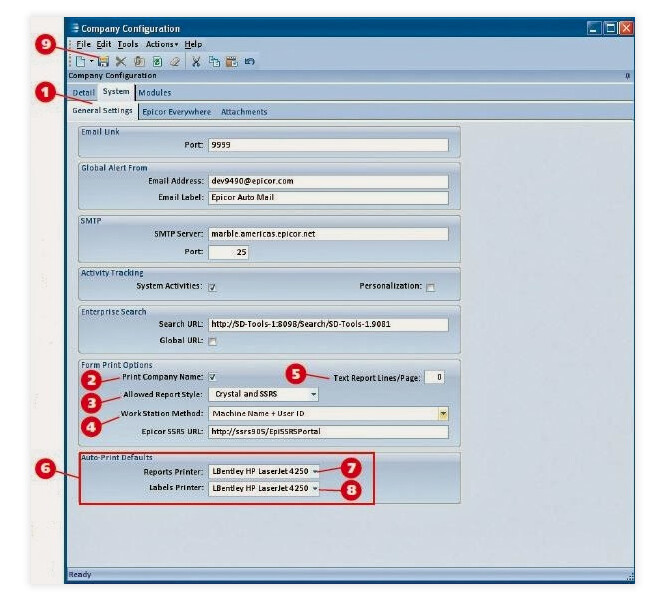This screenshot has height=596, width=663.
Task: Check the Global URL checkbox
Action: (212, 341)
